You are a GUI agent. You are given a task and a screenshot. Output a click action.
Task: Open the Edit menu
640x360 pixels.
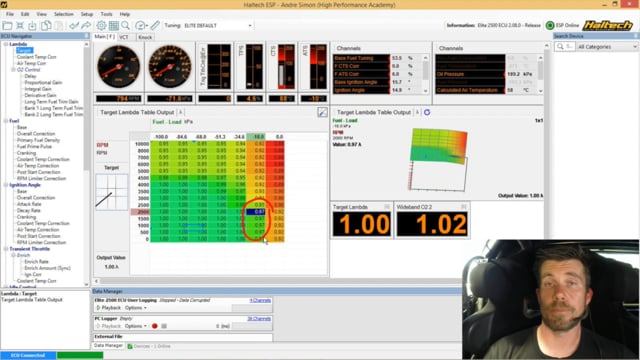[x=25, y=14]
